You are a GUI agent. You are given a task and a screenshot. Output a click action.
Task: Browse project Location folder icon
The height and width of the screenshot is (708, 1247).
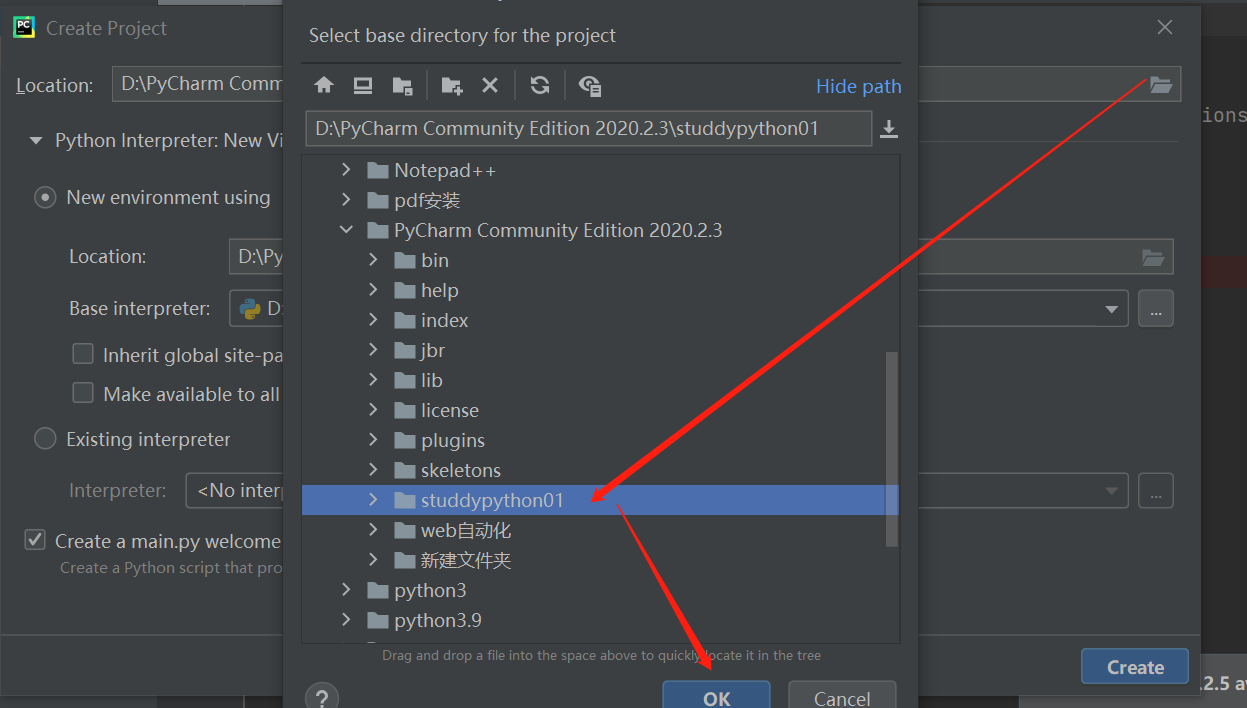(x=1160, y=85)
